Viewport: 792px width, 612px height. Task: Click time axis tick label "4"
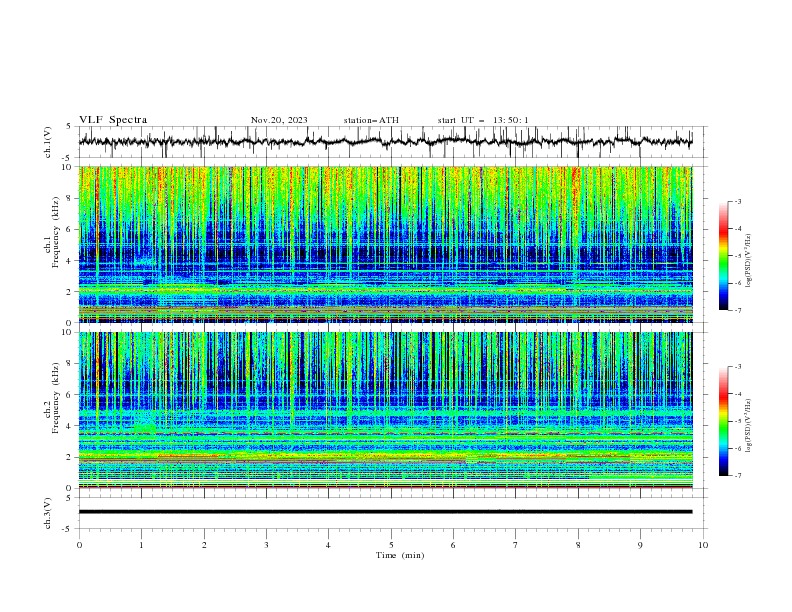[328, 545]
